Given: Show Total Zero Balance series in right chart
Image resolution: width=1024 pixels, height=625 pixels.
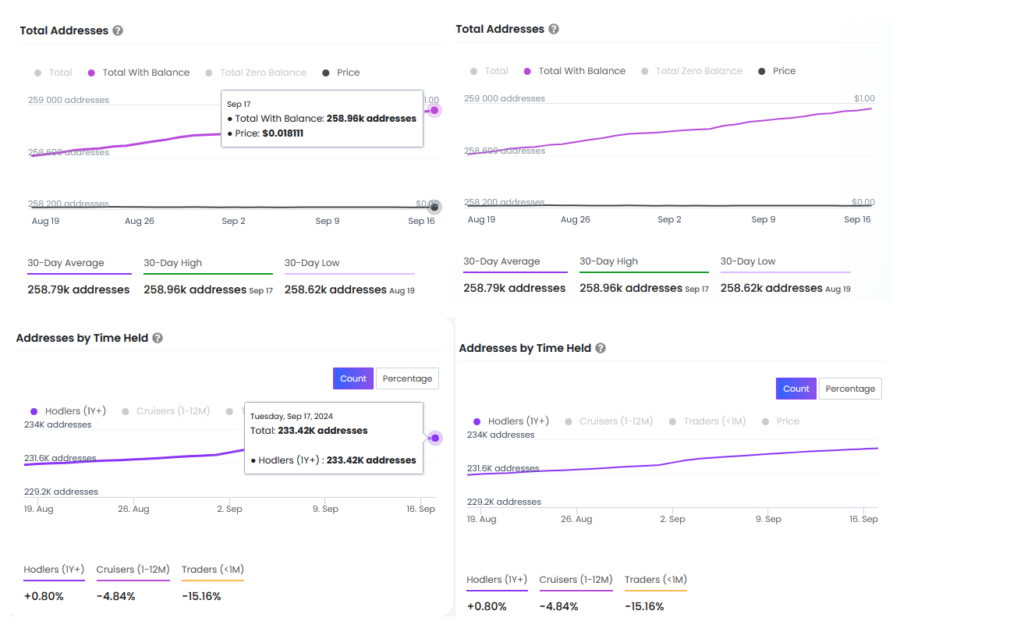Looking at the screenshot, I should (x=692, y=71).
